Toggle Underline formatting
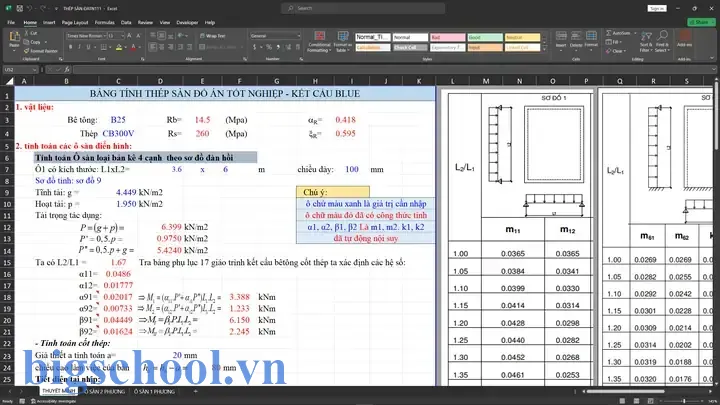Viewport: 720px width, 405px height. pos(88,47)
